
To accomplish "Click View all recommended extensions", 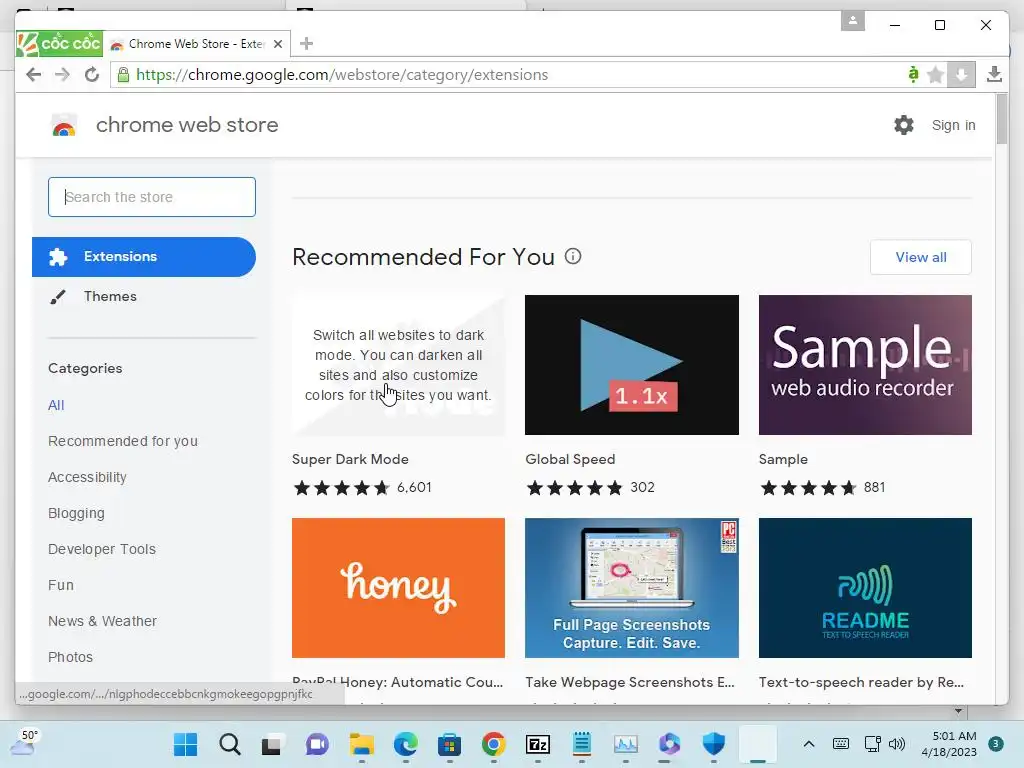I will 921,257.
